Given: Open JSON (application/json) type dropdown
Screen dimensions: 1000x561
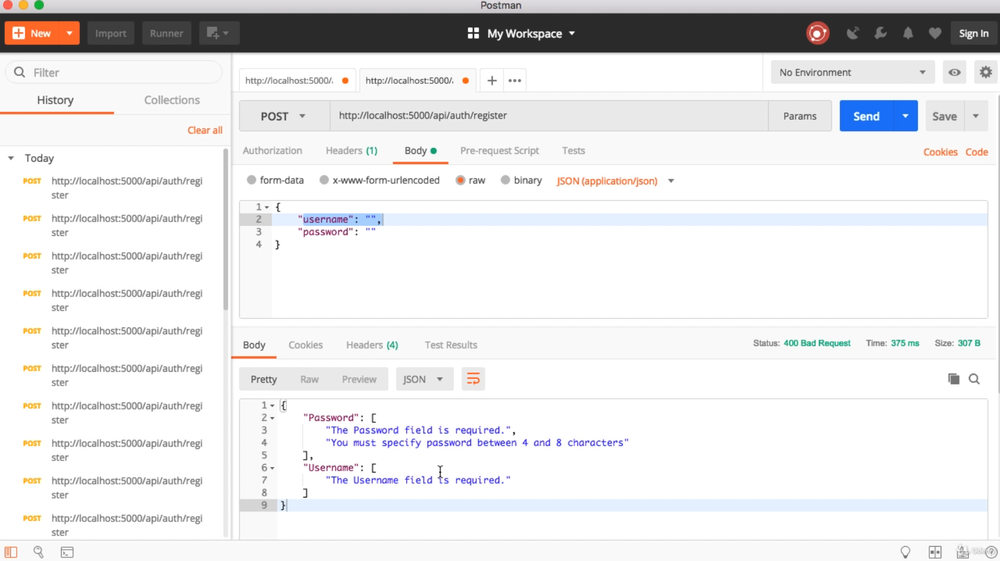Looking at the screenshot, I should coord(615,181).
